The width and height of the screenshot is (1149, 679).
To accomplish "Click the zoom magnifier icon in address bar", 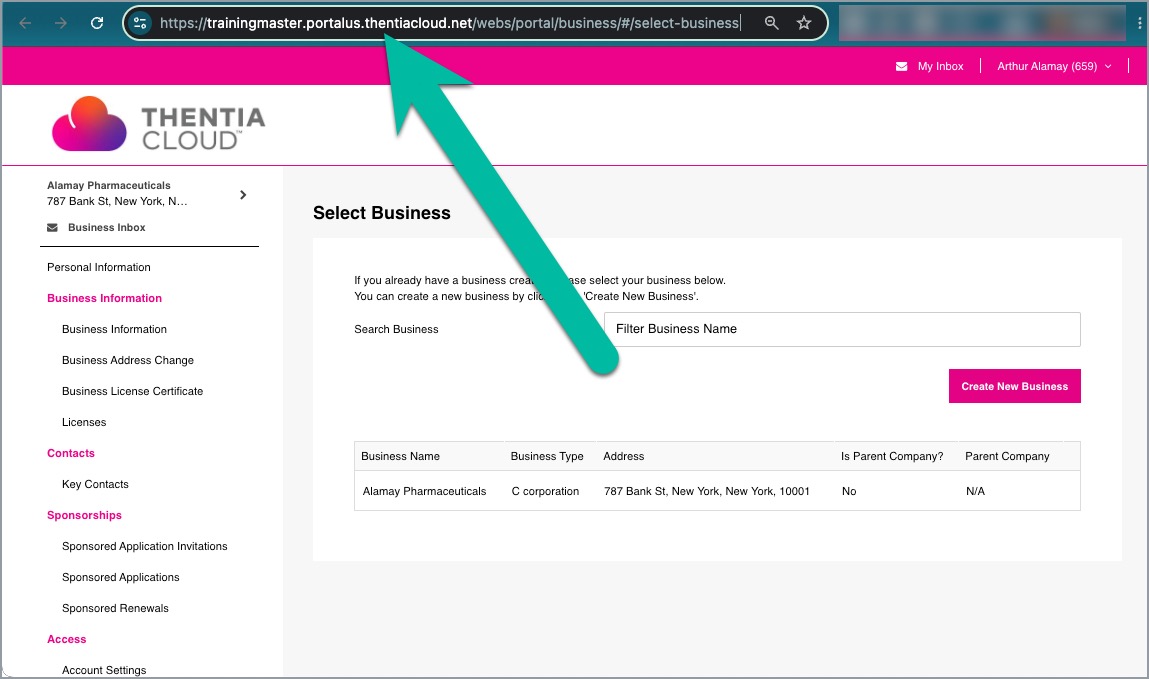I will point(771,23).
